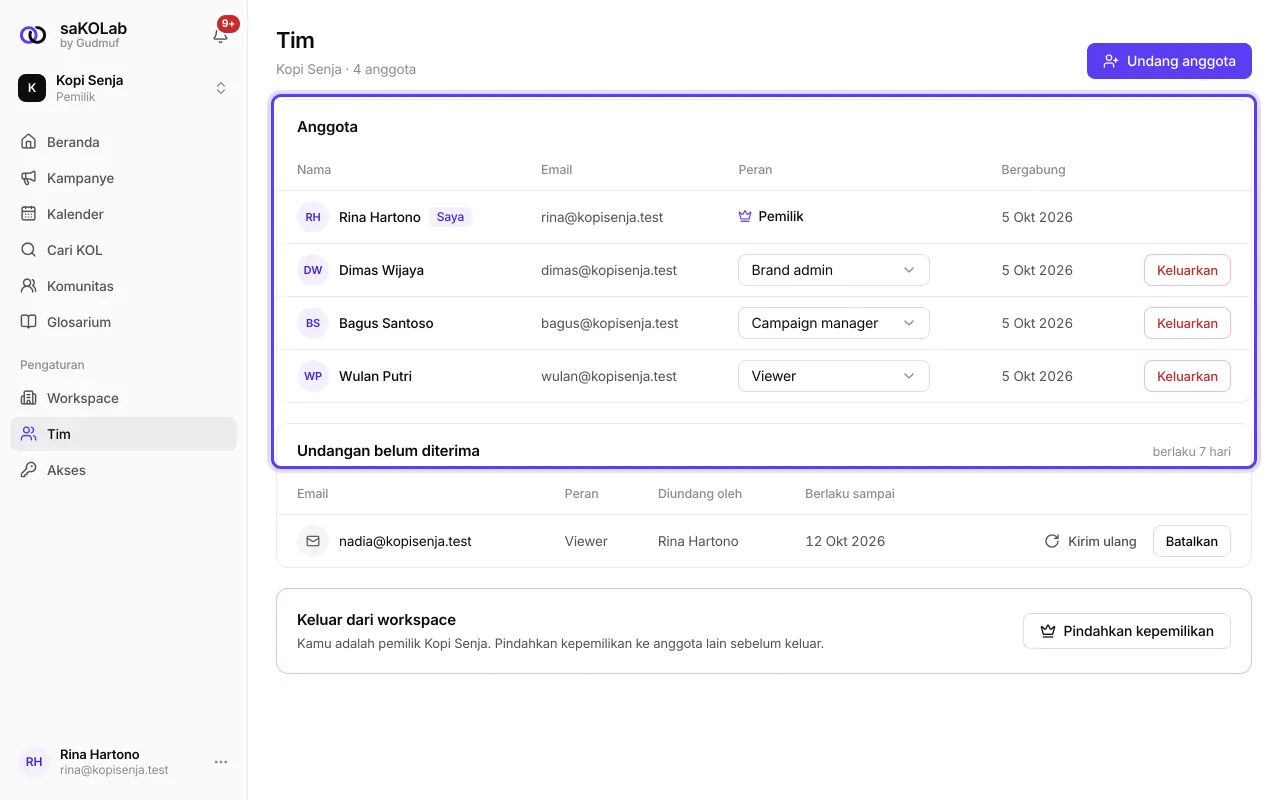Click the BS avatar for Bagus Santoso
The width and height of the screenshot is (1280, 800).
313,323
